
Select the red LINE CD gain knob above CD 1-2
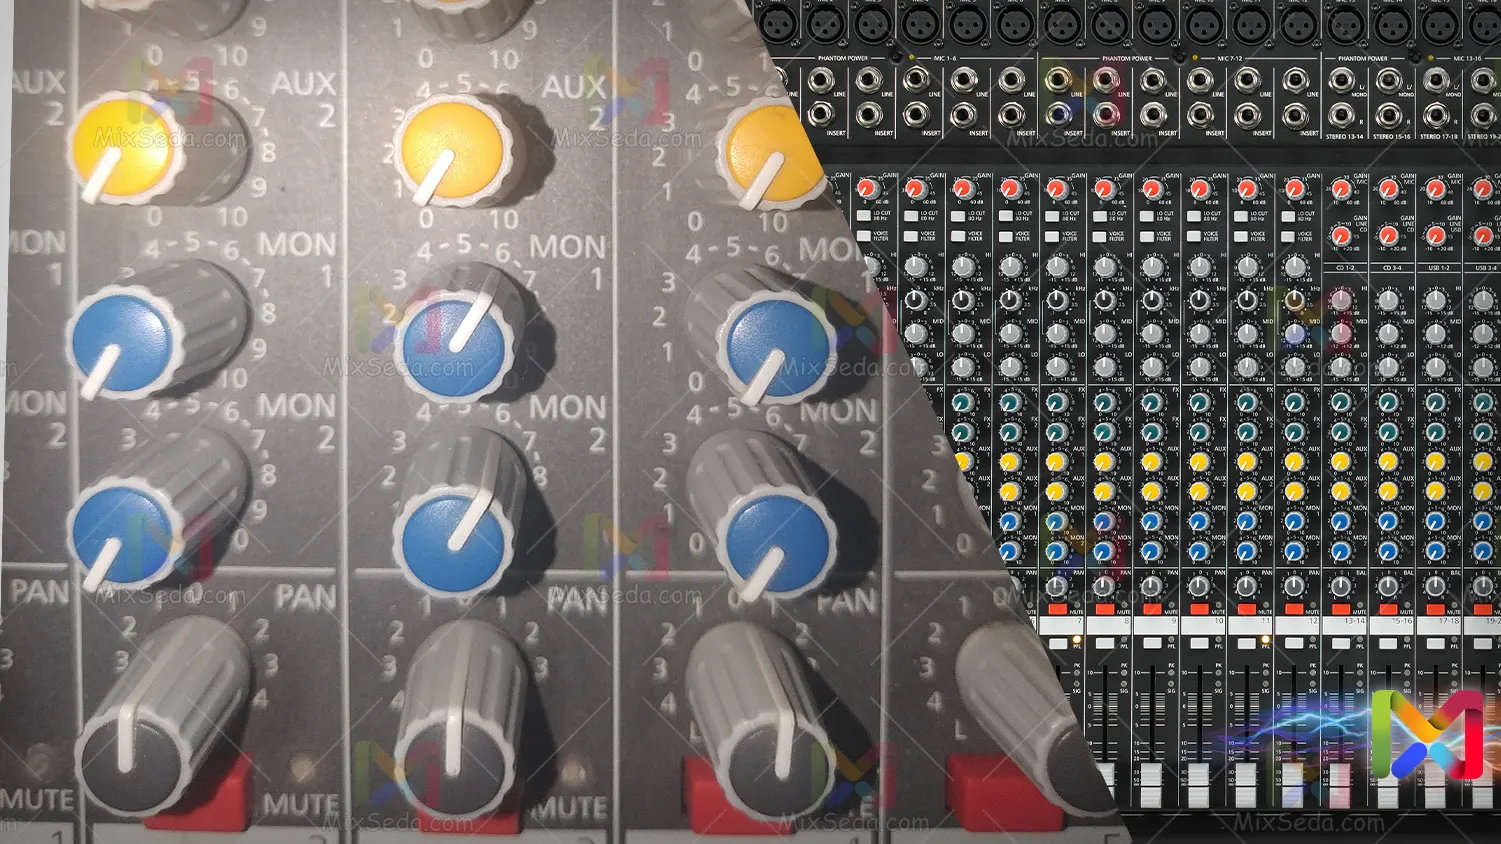pos(1341,236)
